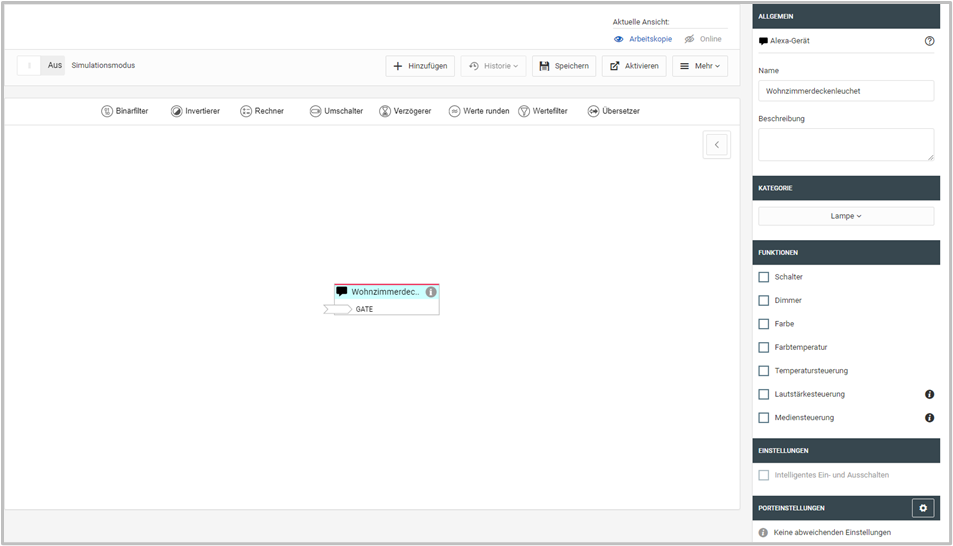Click the Speichern button

(x=564, y=66)
